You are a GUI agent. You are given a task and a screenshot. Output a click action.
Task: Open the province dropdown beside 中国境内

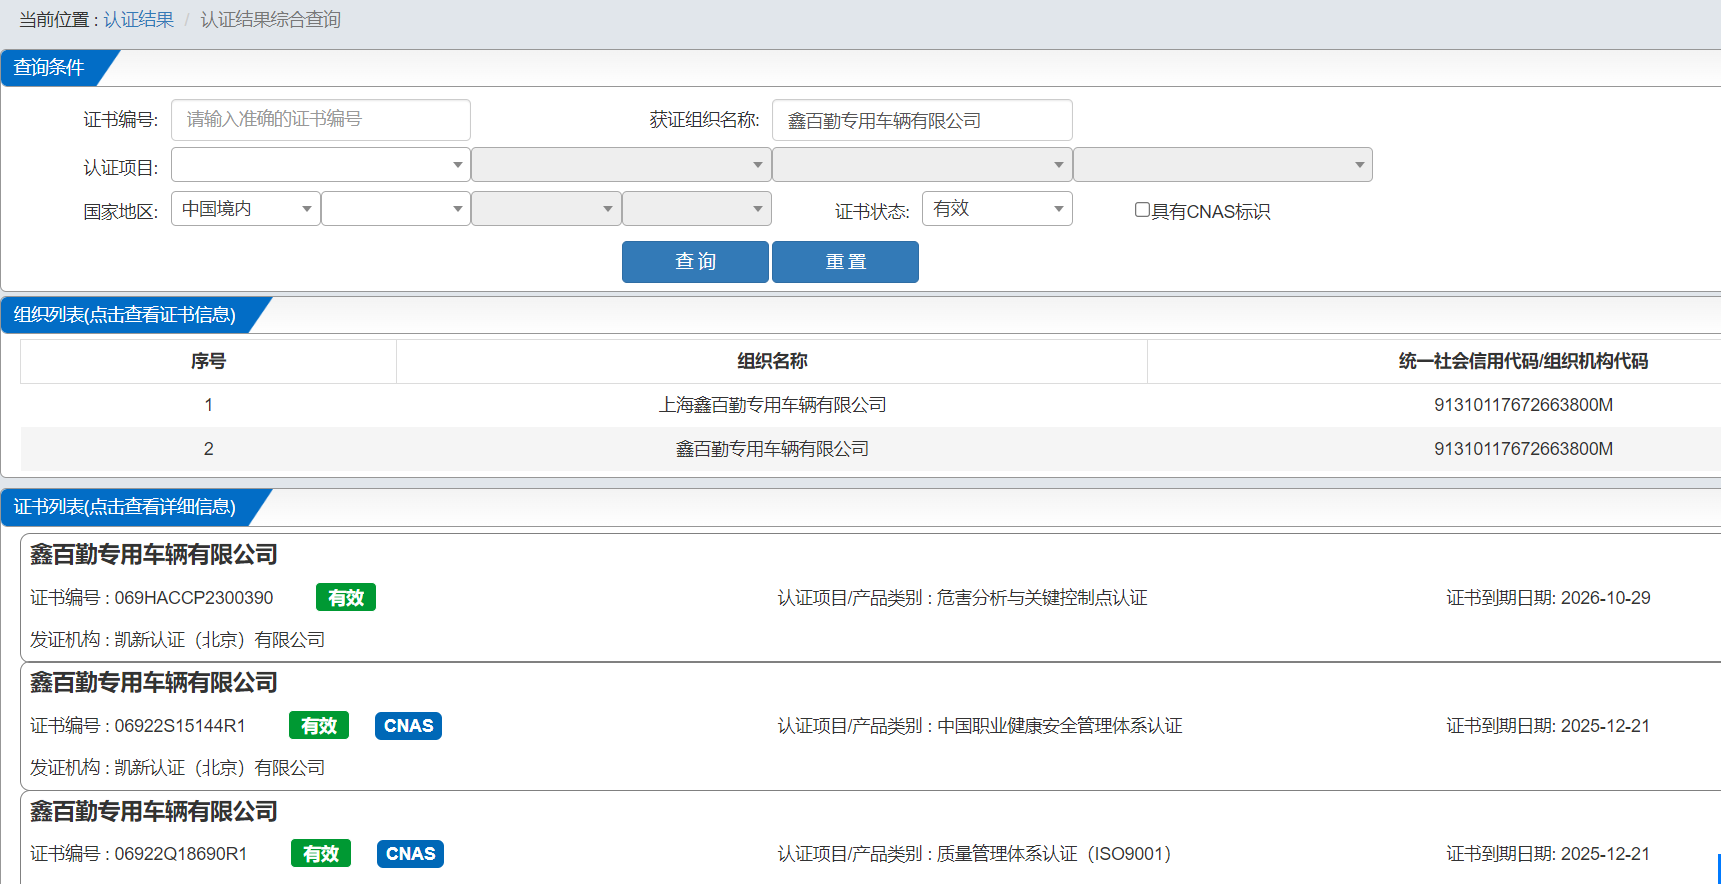tap(396, 209)
